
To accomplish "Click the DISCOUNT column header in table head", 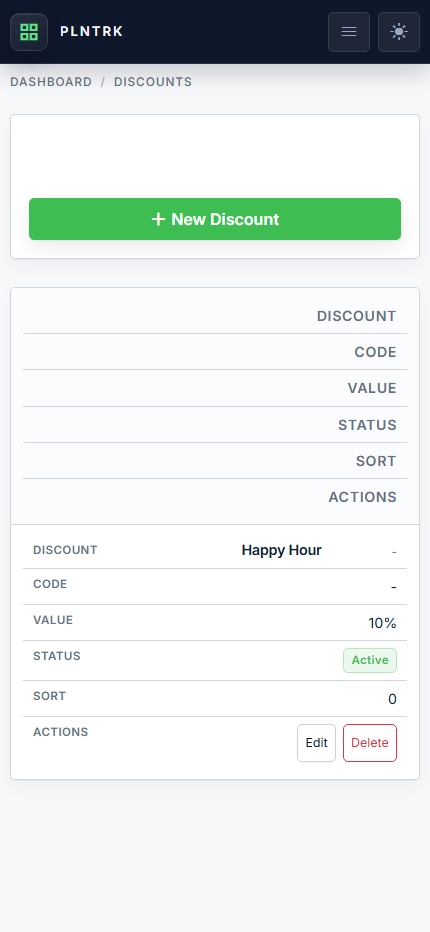I will (356, 316).
